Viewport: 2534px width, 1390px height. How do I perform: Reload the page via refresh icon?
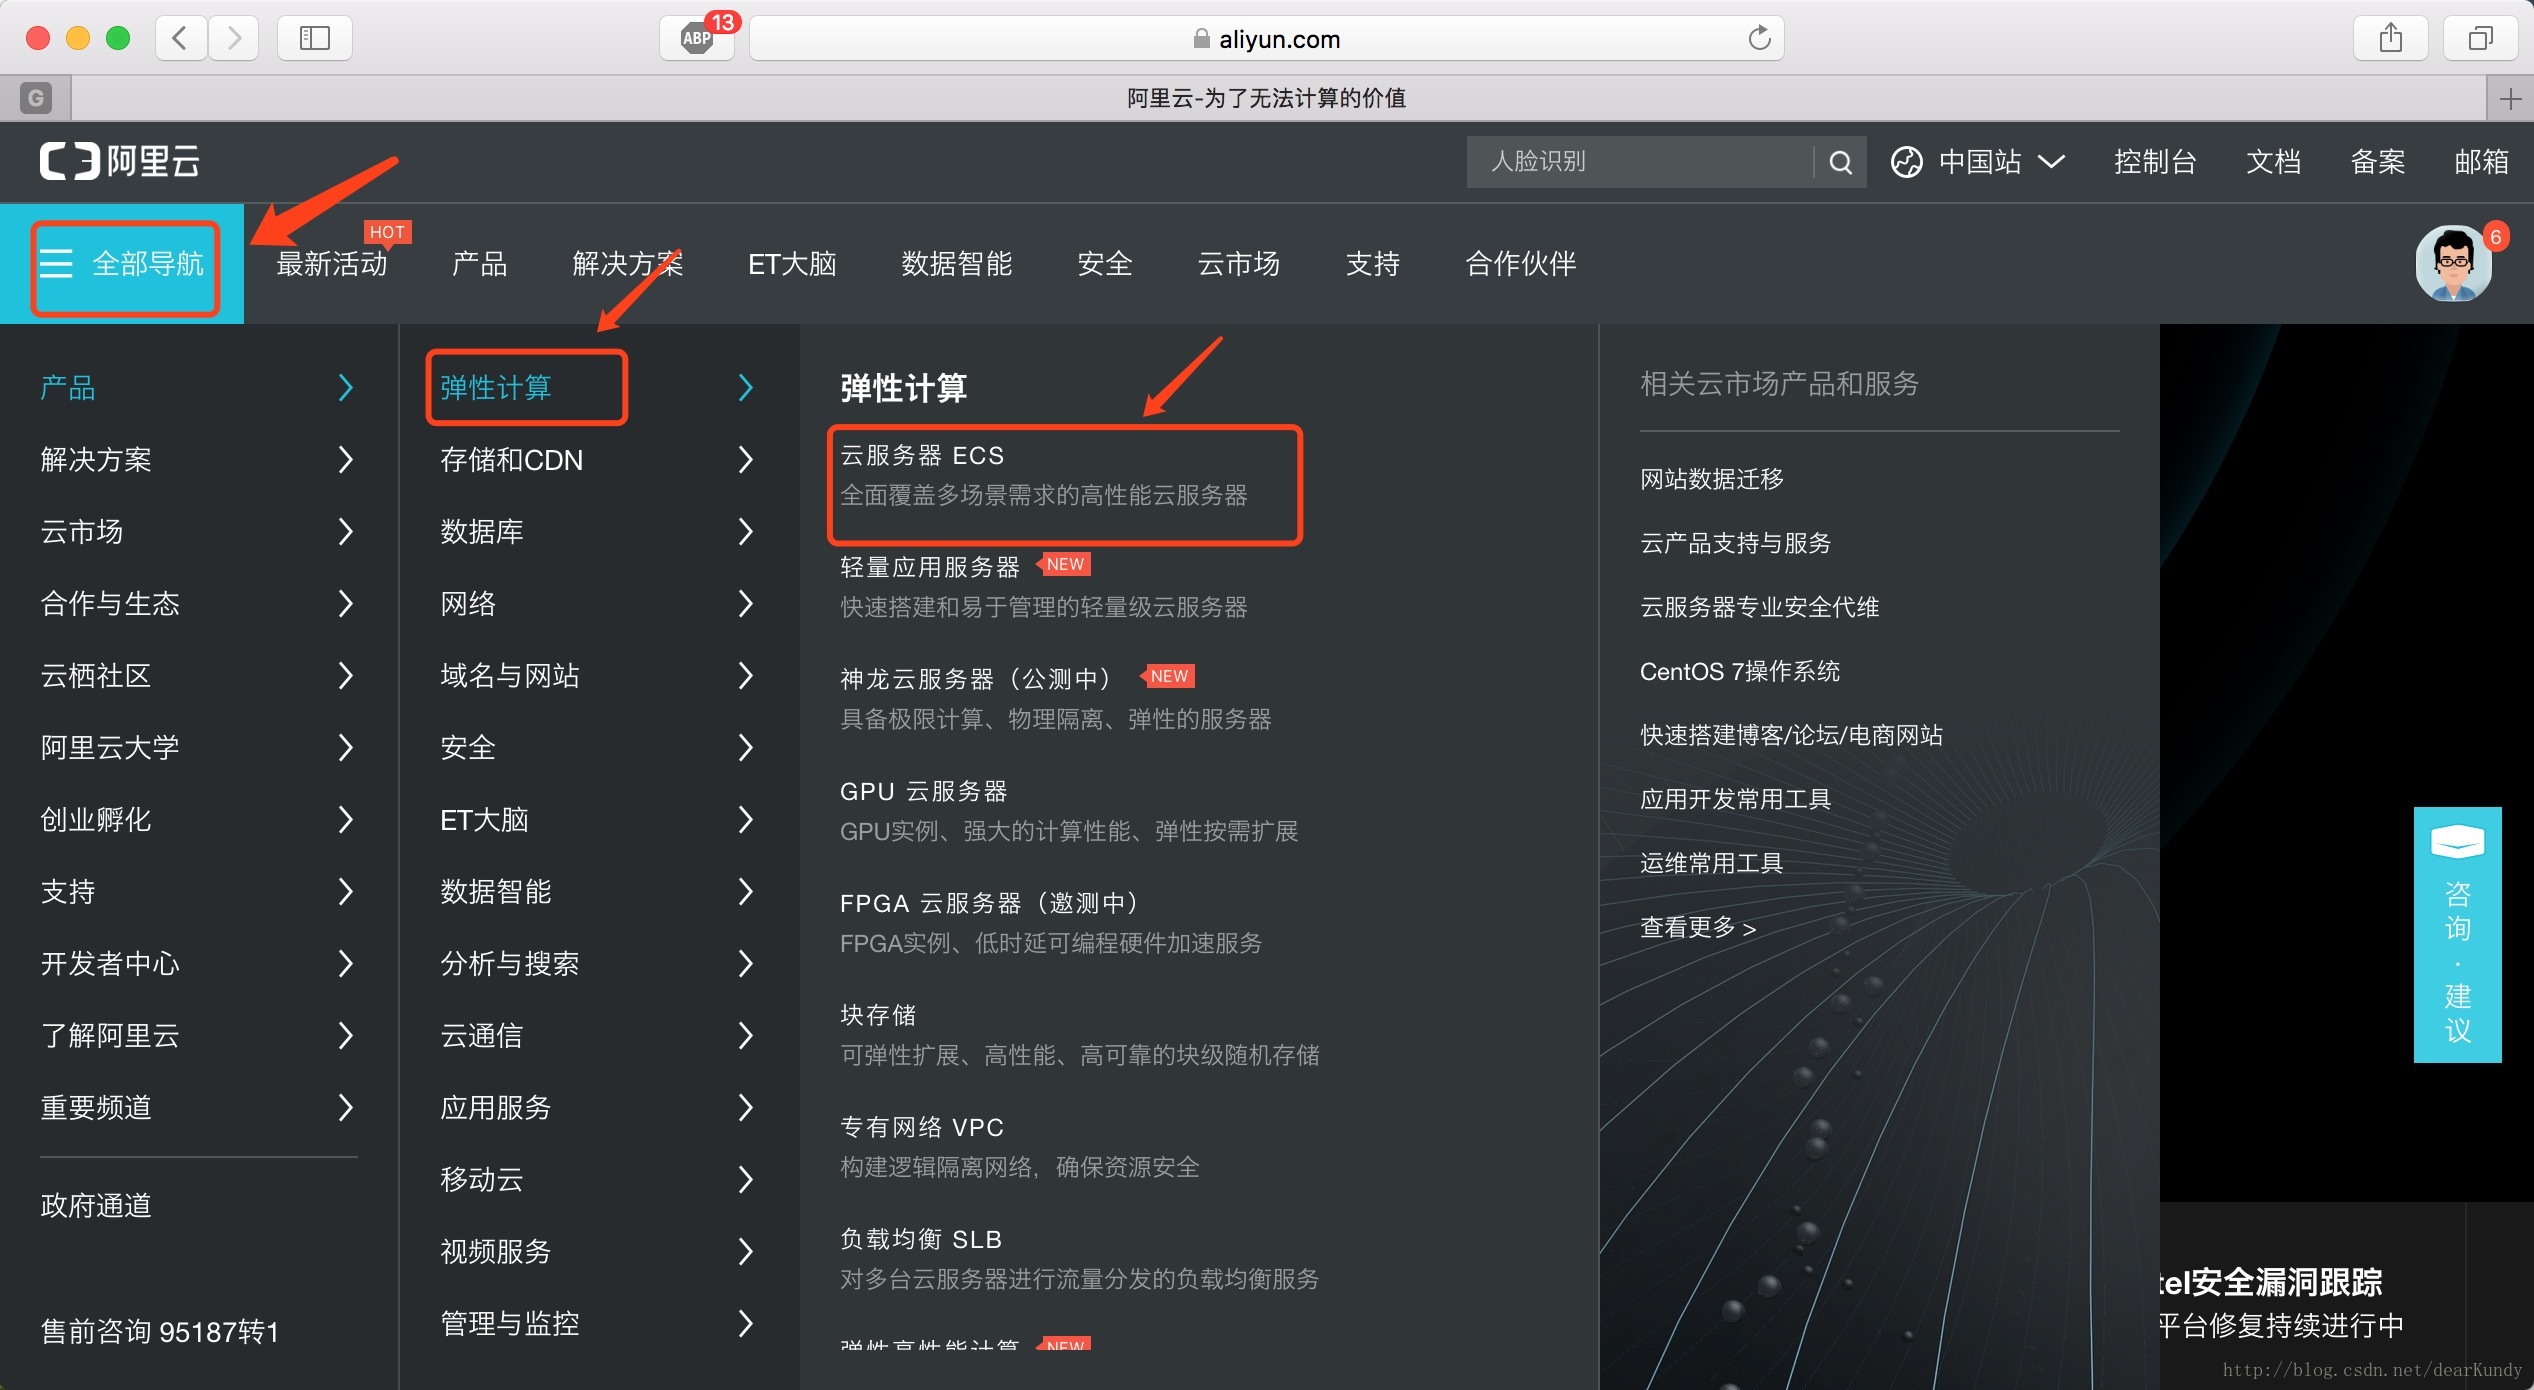coord(1759,38)
